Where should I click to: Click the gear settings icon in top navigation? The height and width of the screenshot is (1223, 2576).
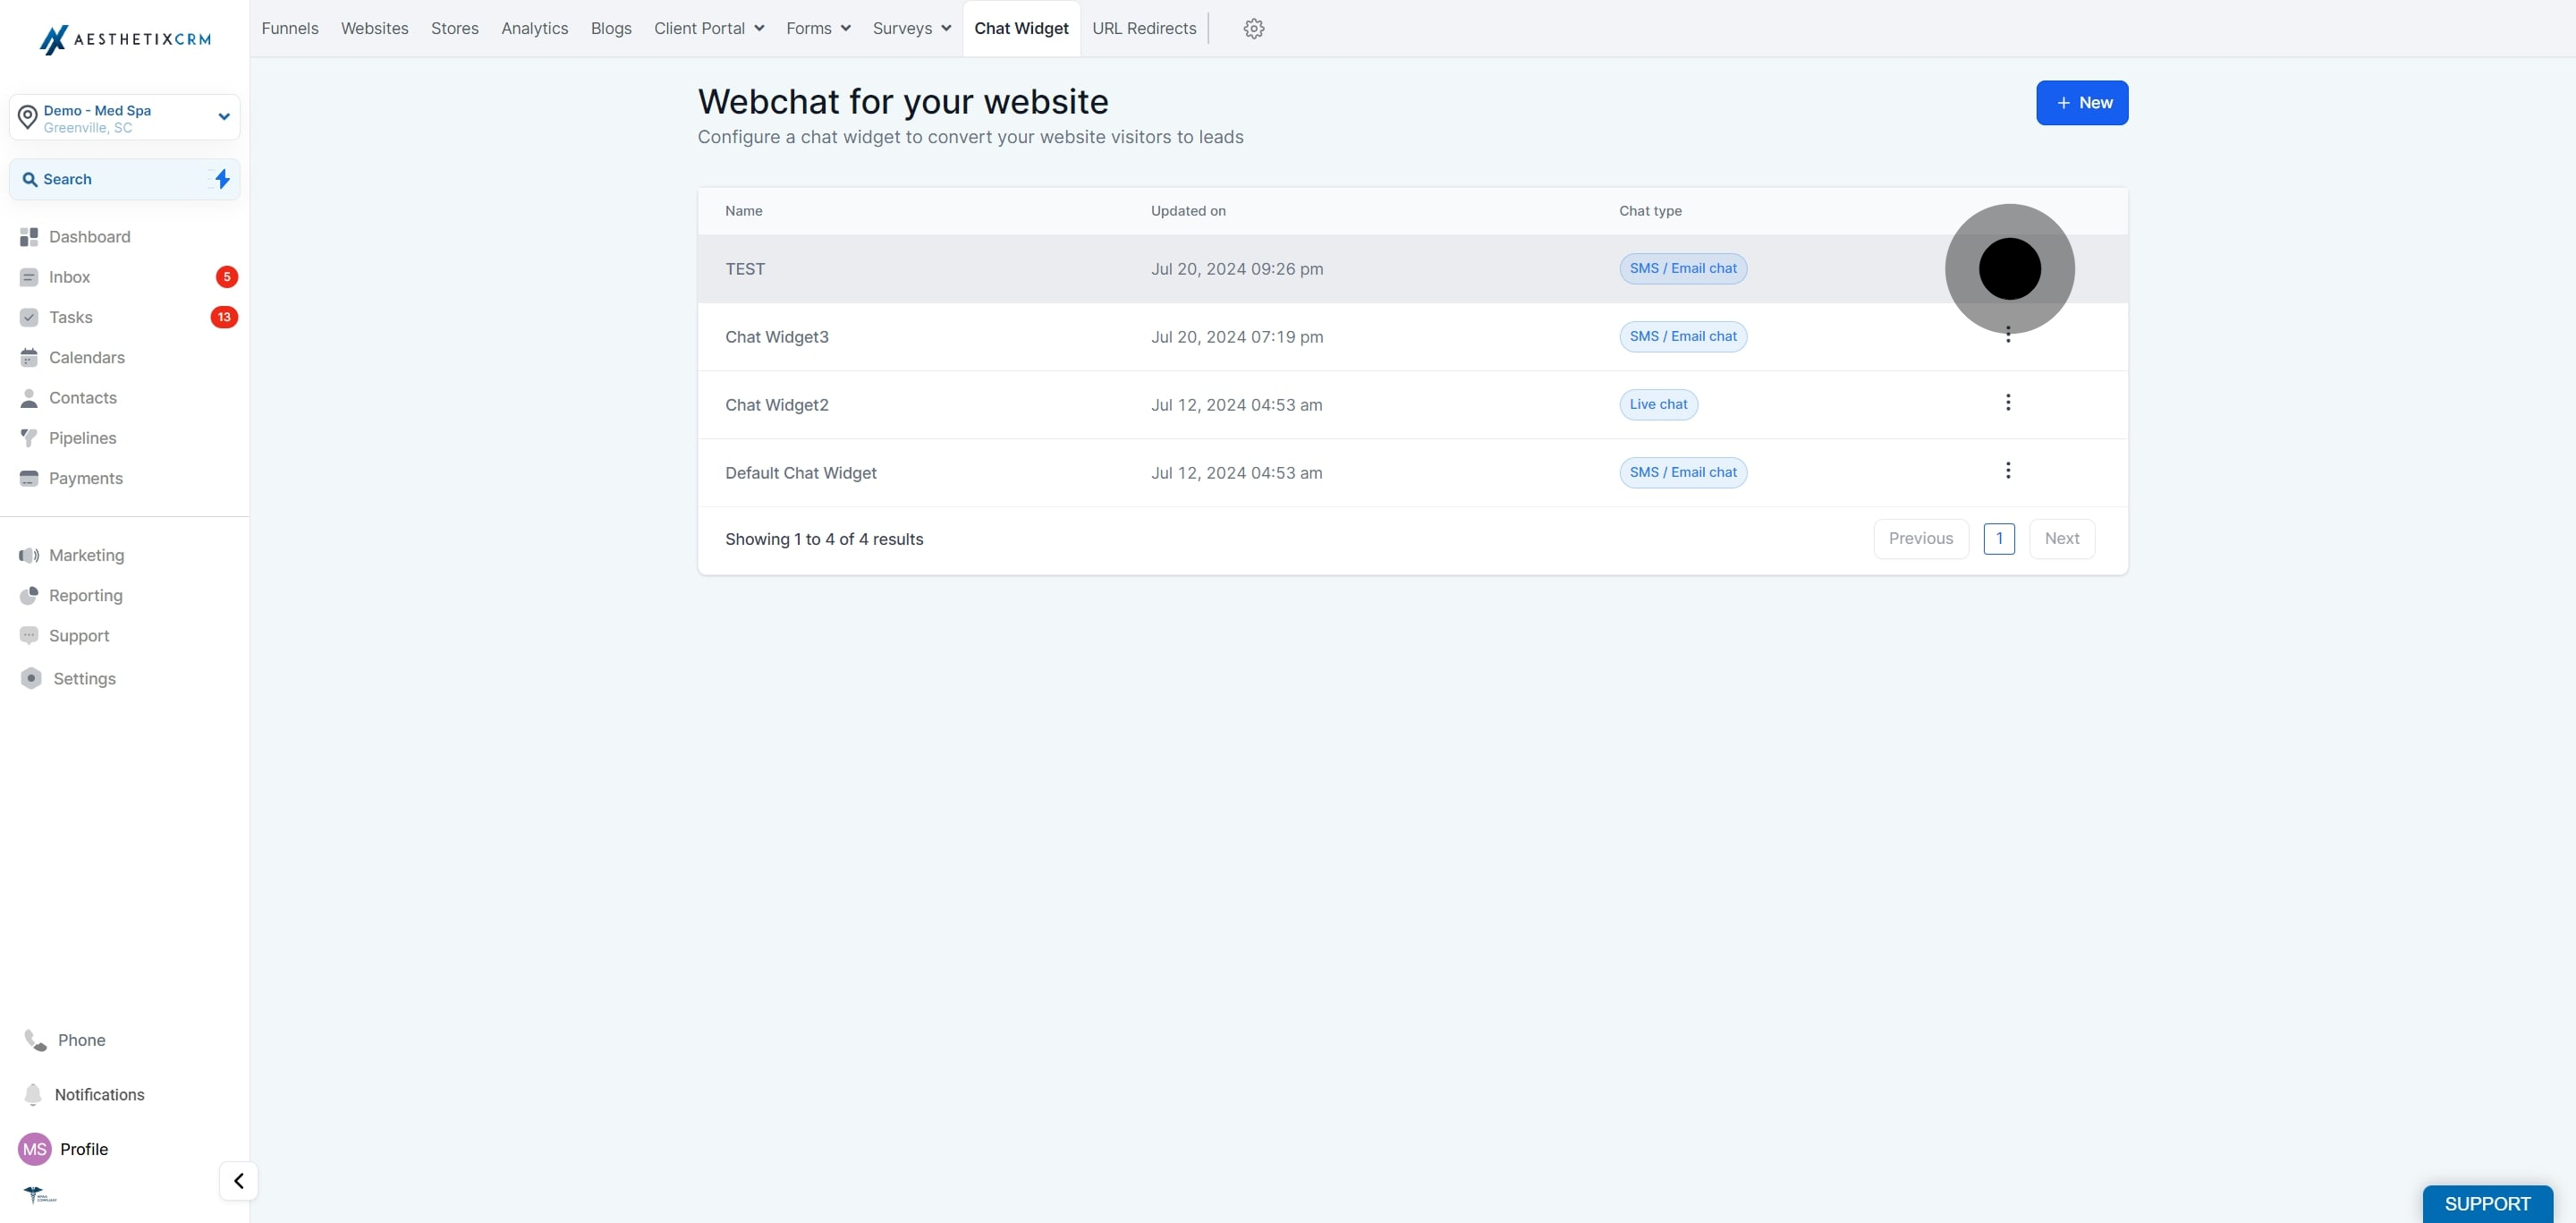pyautogui.click(x=1254, y=29)
